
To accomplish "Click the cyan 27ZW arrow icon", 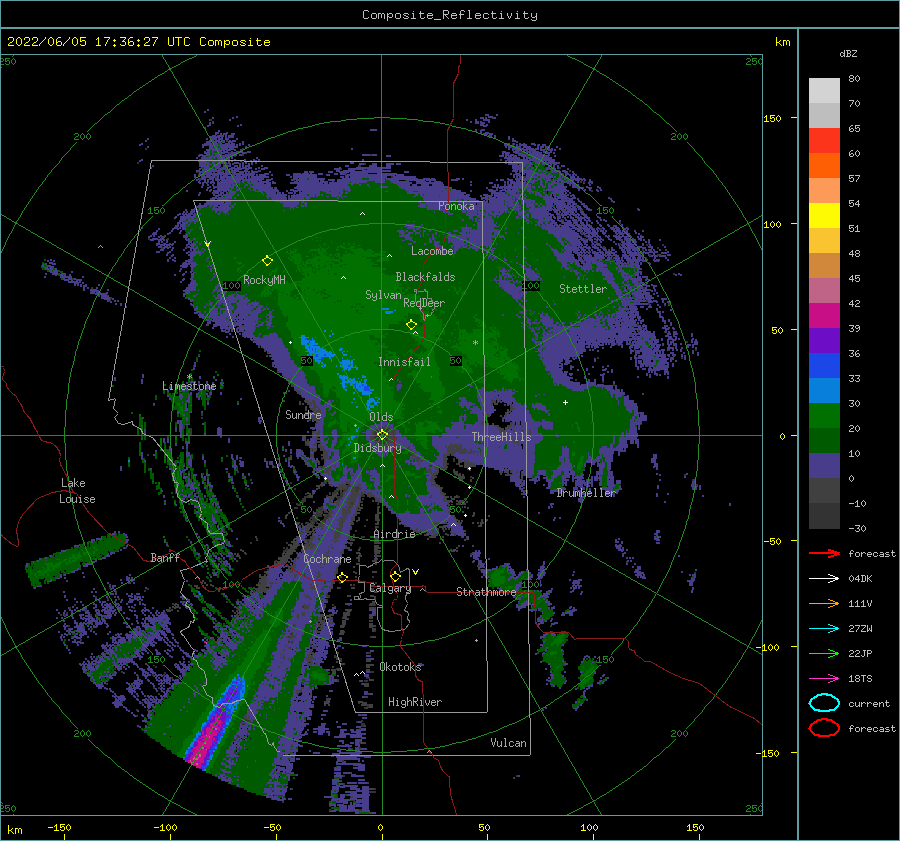I will [x=824, y=629].
